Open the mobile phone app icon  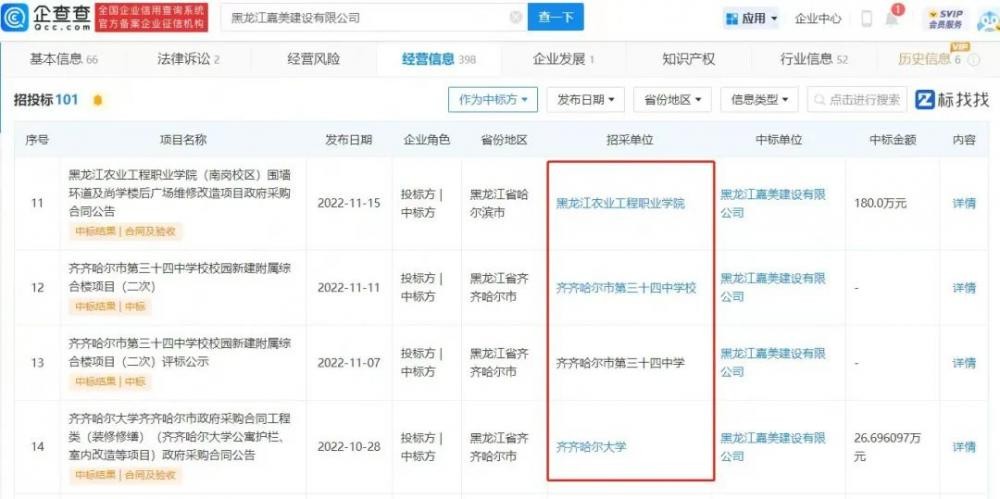click(x=866, y=18)
